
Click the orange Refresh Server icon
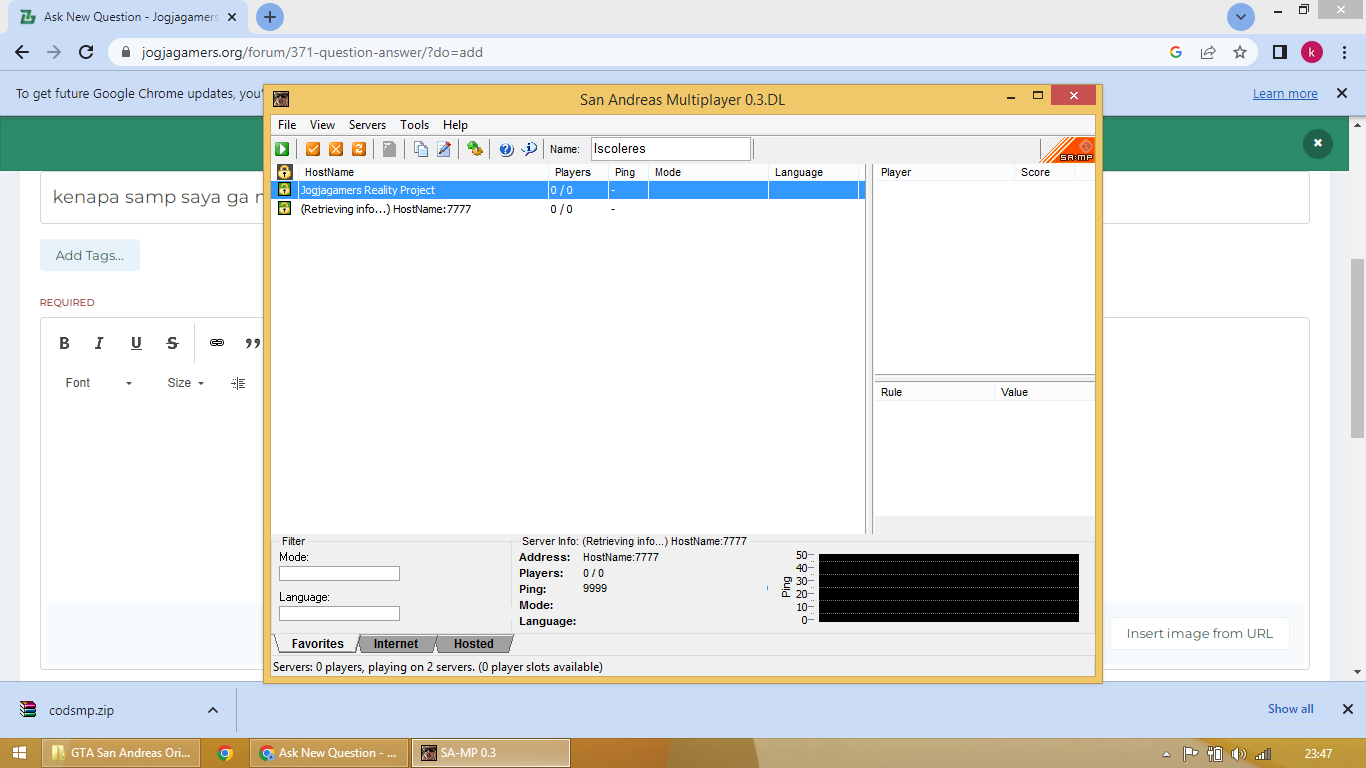pyautogui.click(x=359, y=149)
